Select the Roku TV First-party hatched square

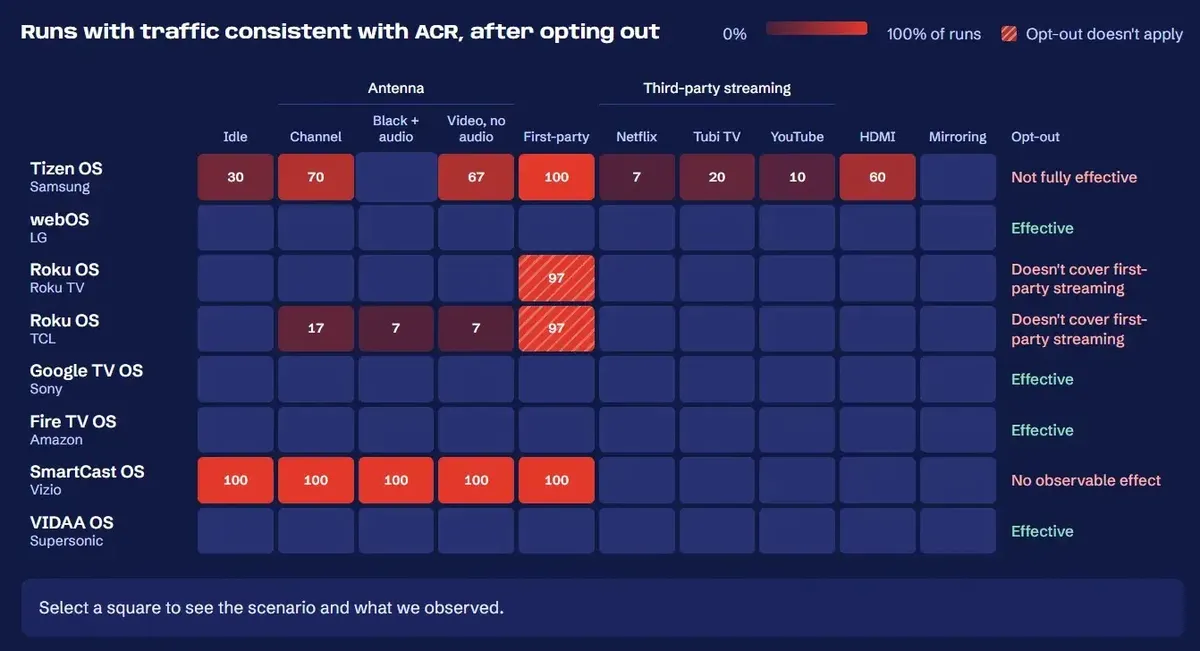[557, 278]
